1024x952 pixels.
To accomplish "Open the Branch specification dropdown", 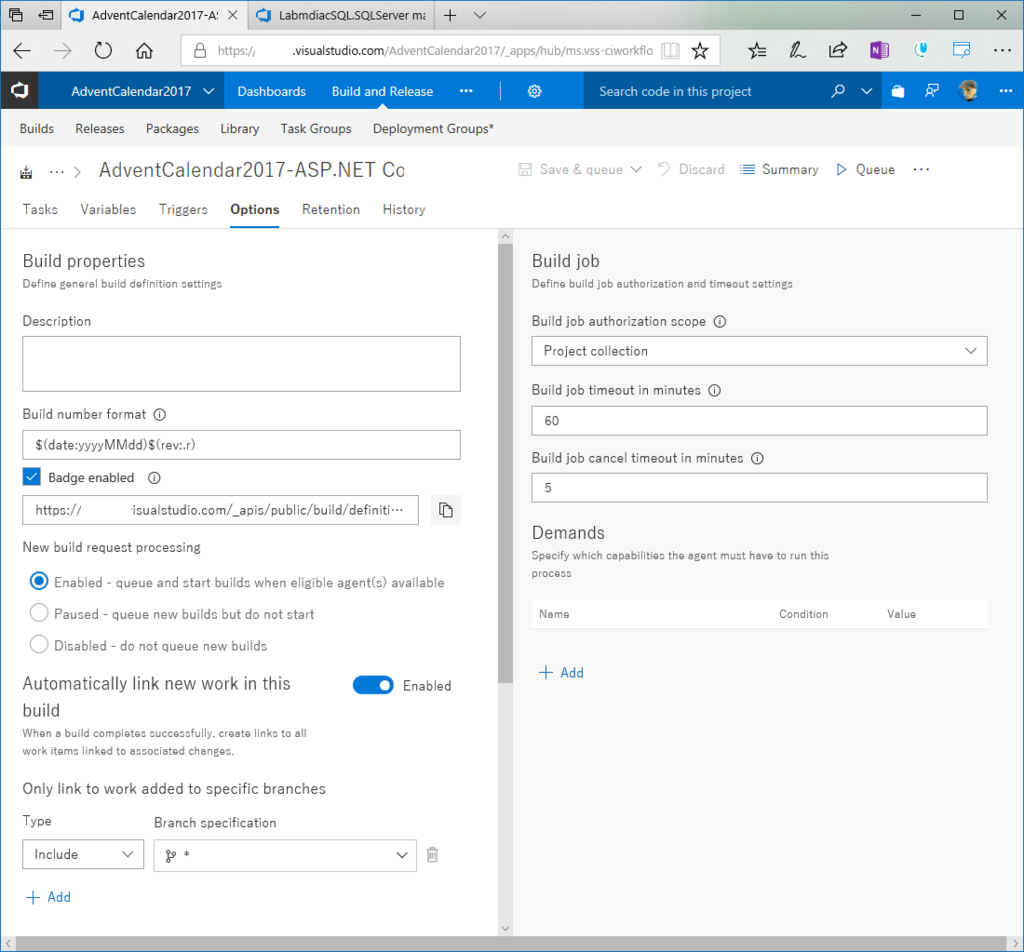I will (x=285, y=855).
